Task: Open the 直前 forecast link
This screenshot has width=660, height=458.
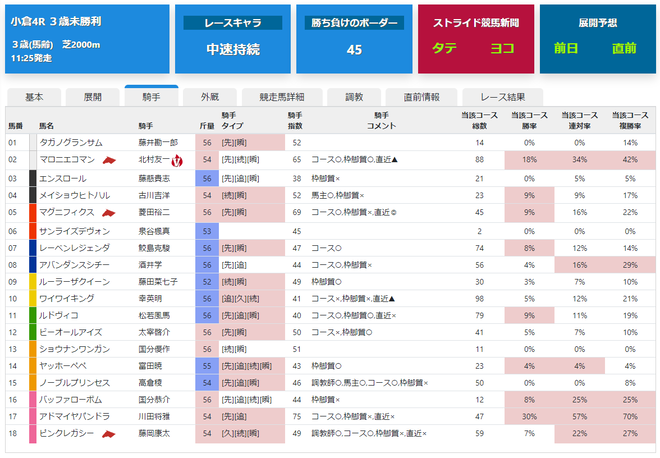Action: (624, 48)
